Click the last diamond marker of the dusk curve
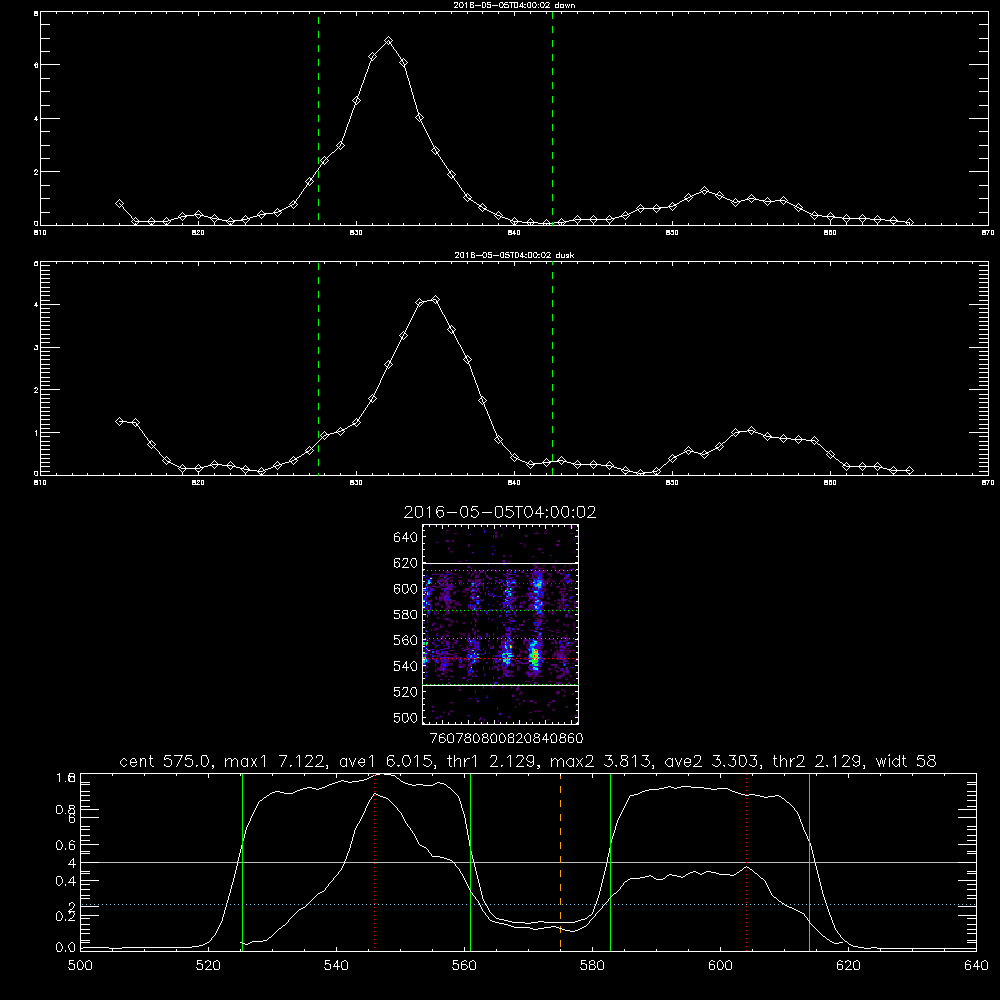Image resolution: width=1000 pixels, height=1000 pixels. coord(909,471)
